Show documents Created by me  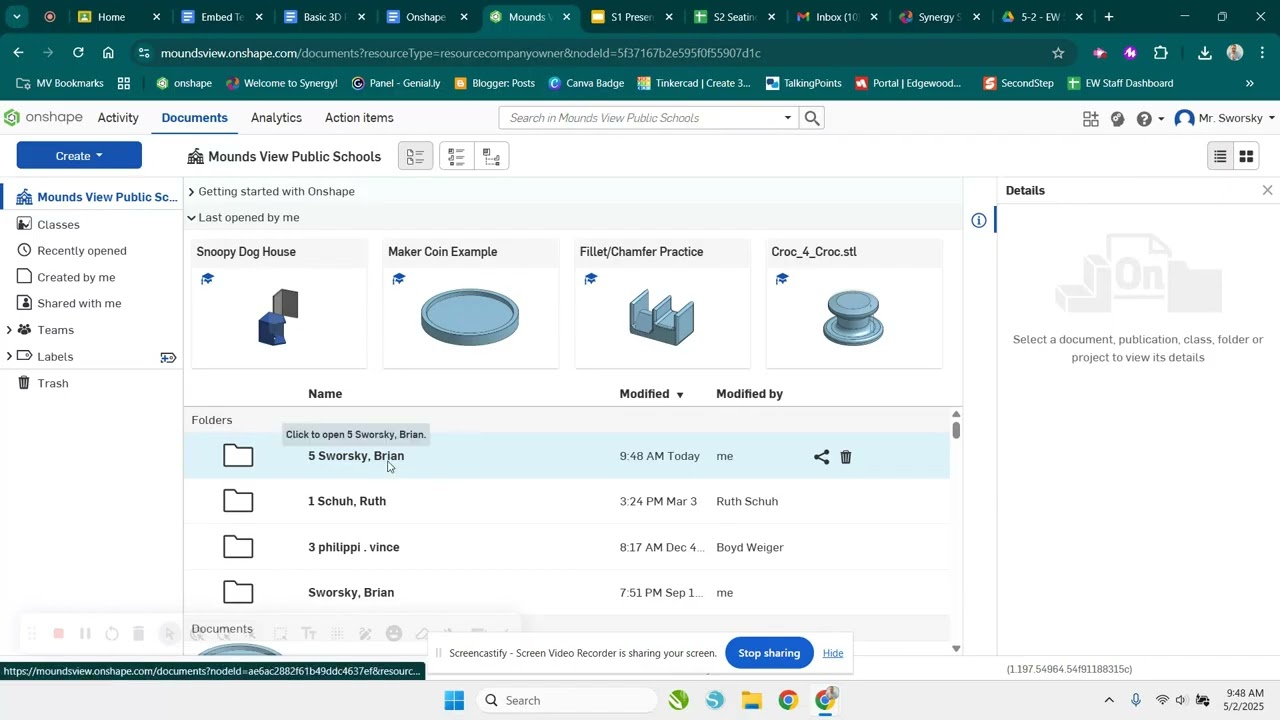[x=76, y=277]
